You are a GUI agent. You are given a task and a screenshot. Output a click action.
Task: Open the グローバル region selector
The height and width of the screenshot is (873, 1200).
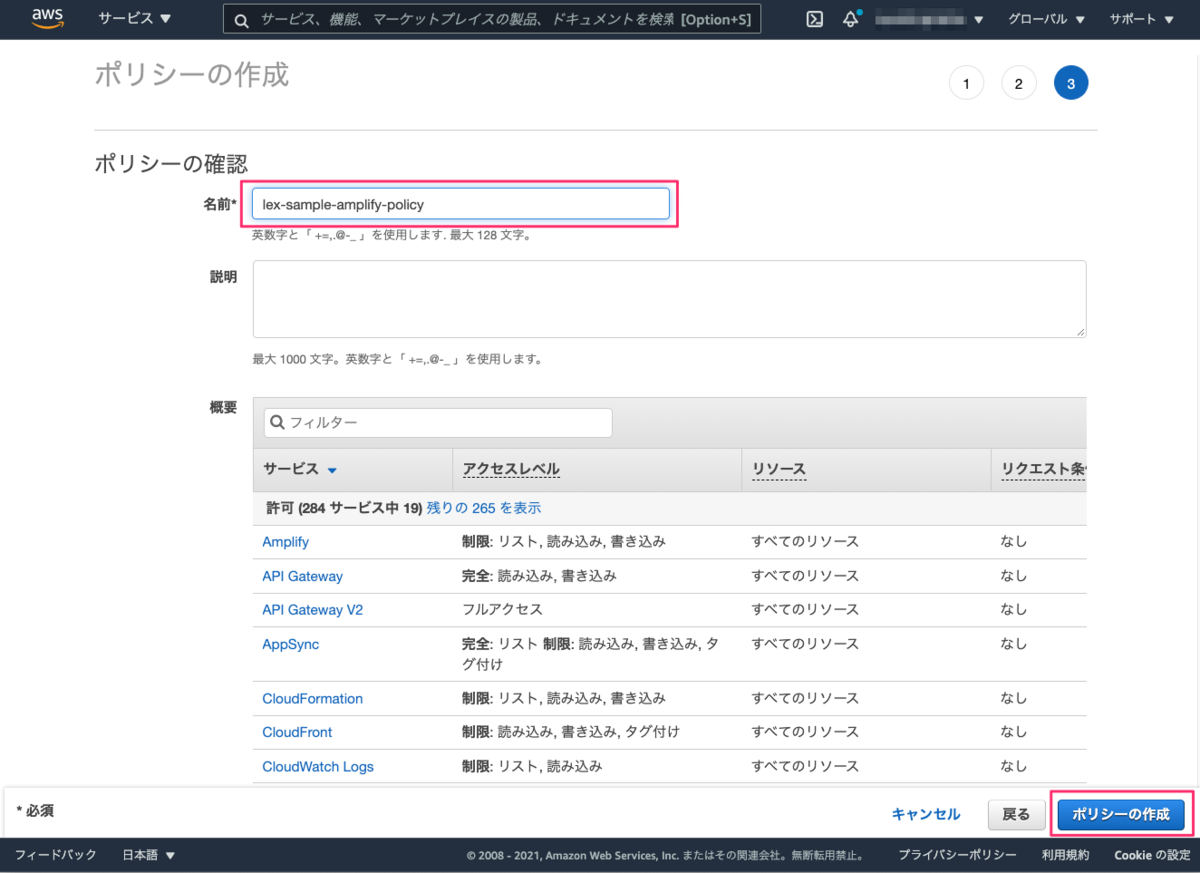tap(1046, 18)
